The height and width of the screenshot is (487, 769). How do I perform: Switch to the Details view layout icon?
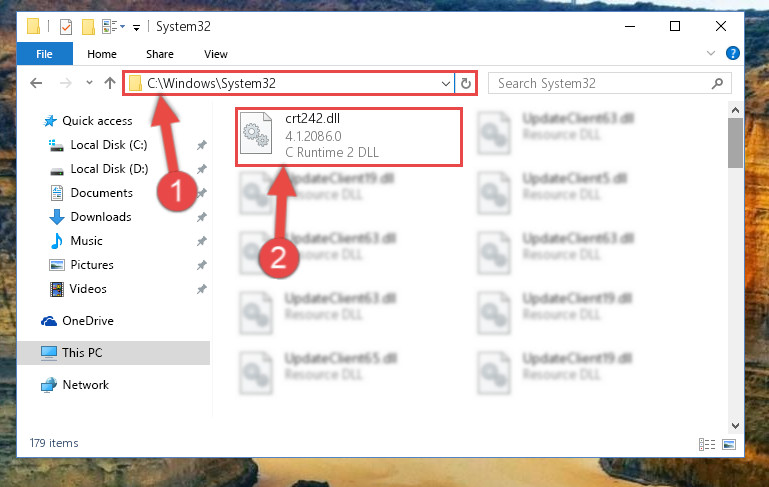click(707, 444)
